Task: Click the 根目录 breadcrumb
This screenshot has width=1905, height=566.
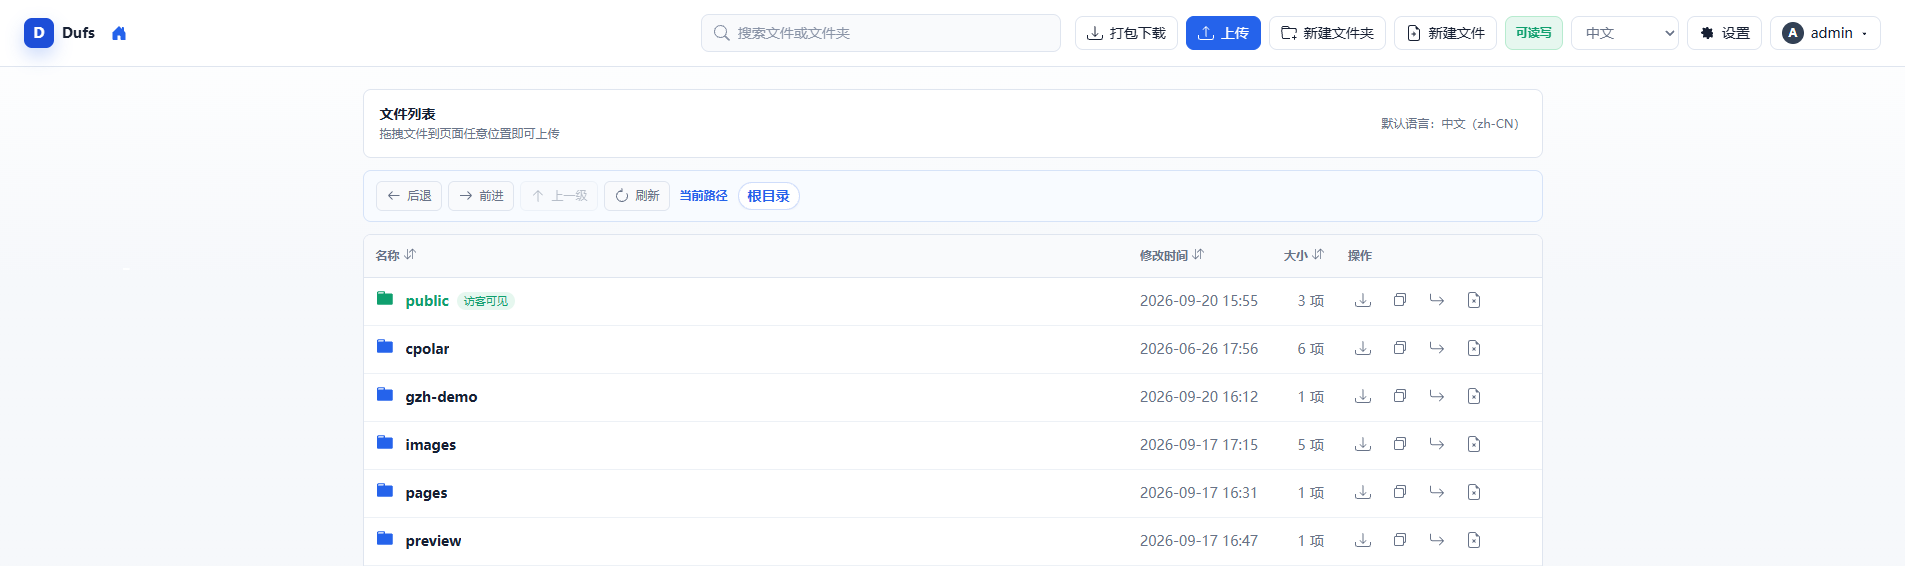Action: tap(768, 196)
